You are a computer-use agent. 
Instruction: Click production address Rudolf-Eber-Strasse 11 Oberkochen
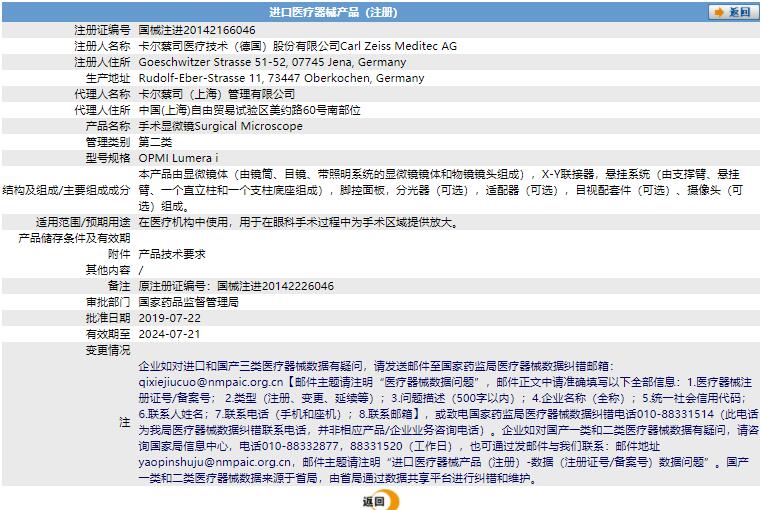click(x=281, y=78)
